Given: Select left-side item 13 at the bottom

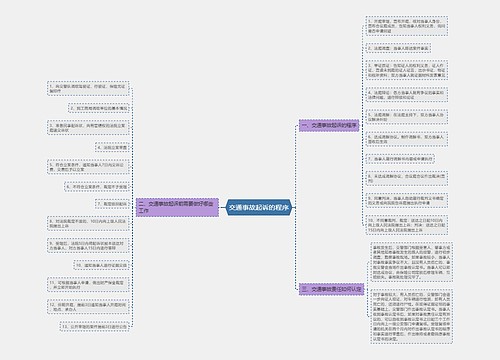Looking at the screenshot, I should pyautogui.click(x=95, y=327).
